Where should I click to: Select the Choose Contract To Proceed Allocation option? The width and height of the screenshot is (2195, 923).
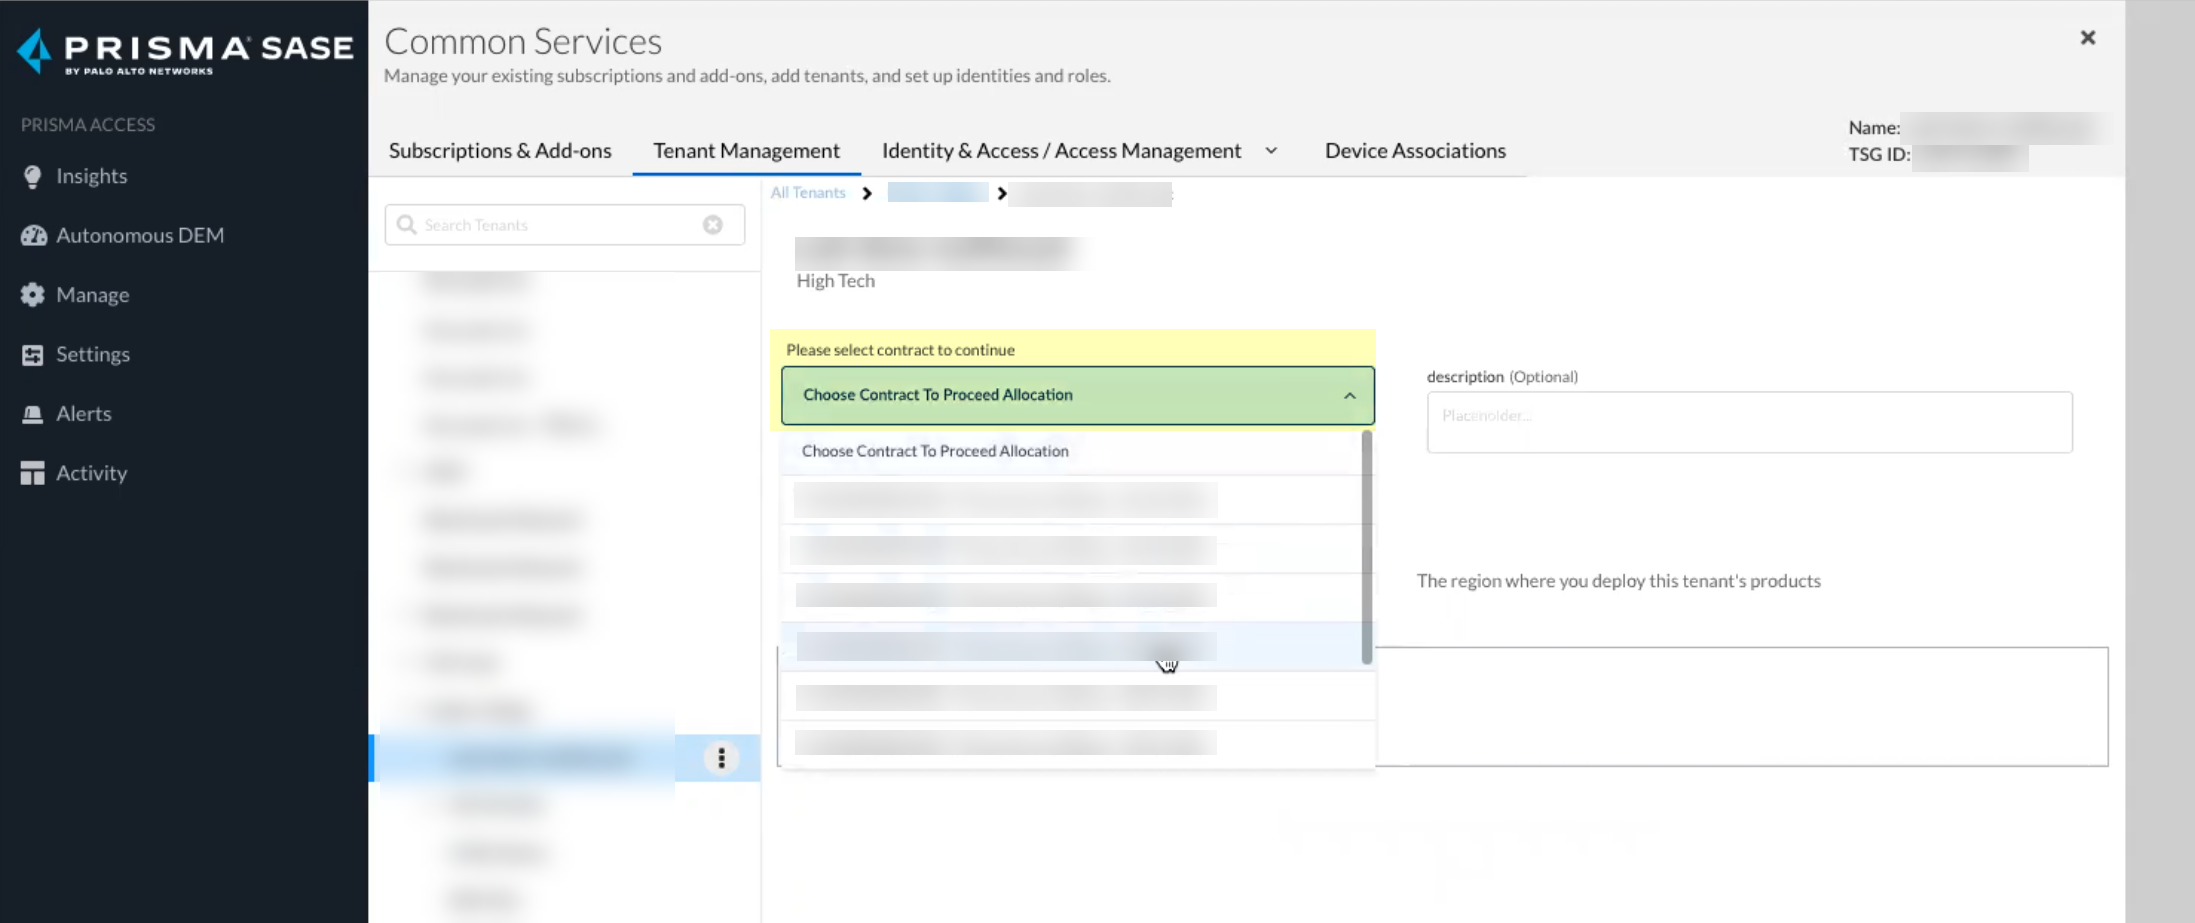(x=935, y=451)
